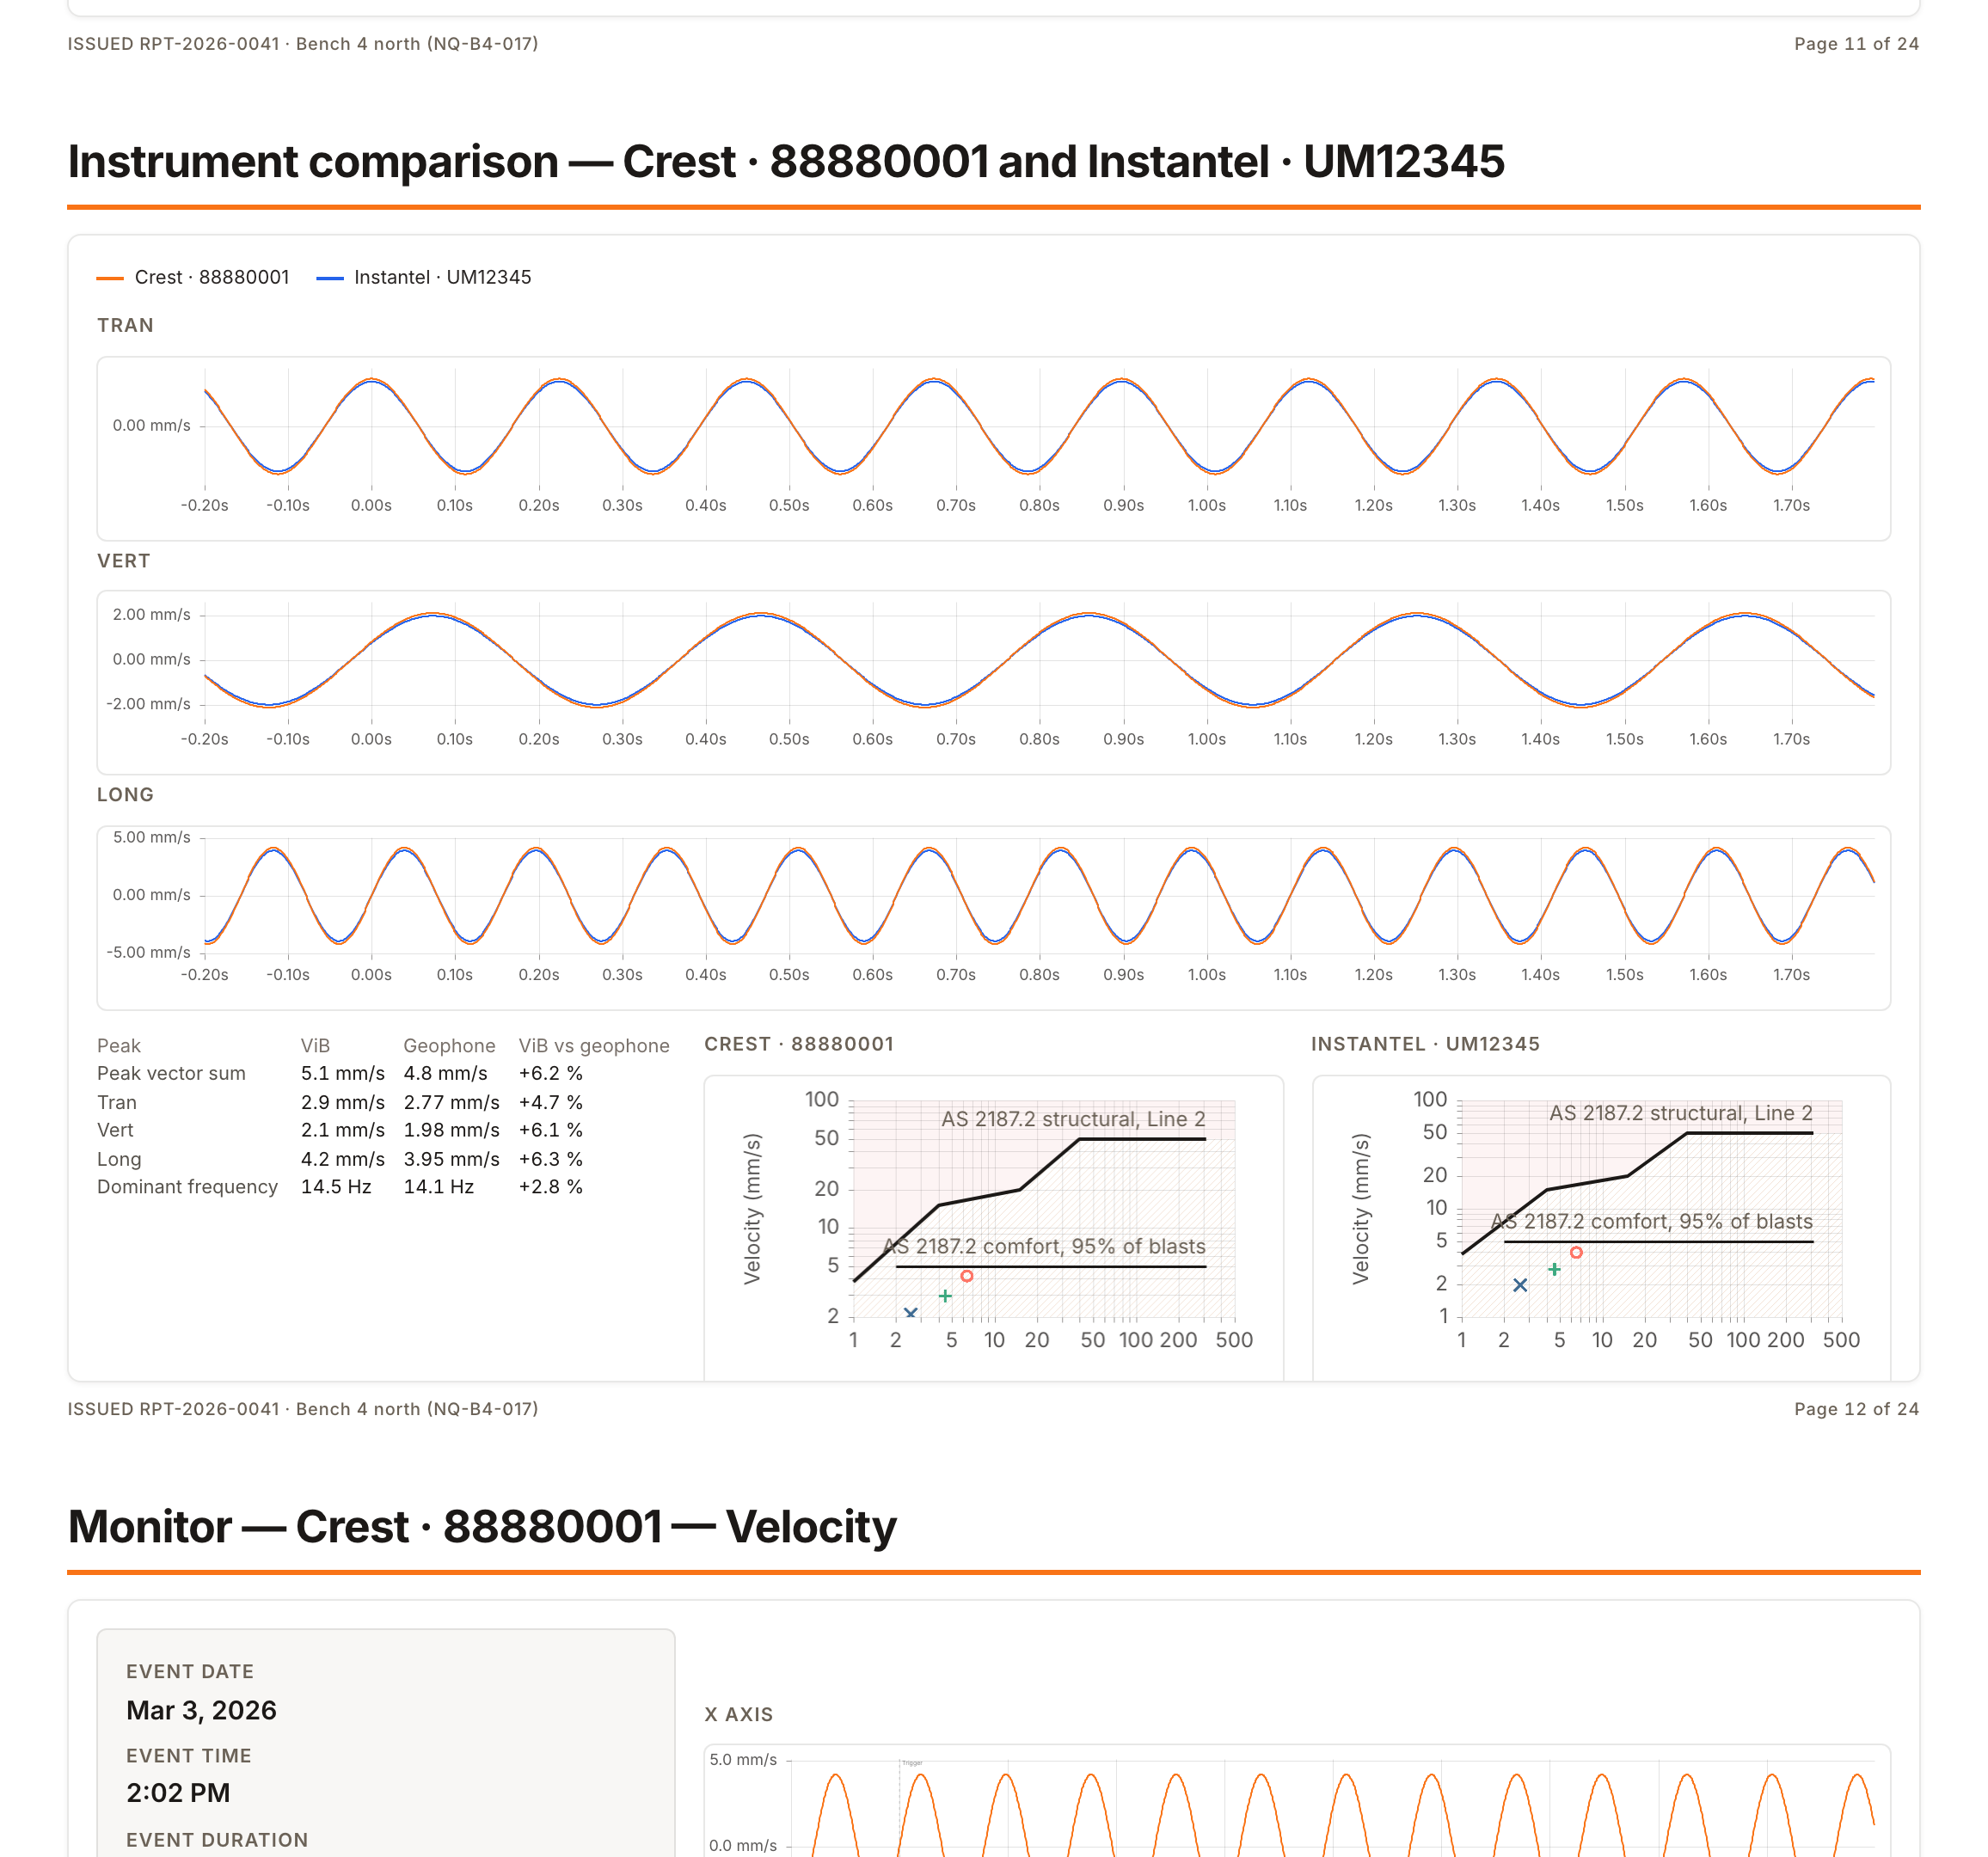1988x1857 pixels.
Task: Click the +6.2 % difference value
Action: 551,1073
